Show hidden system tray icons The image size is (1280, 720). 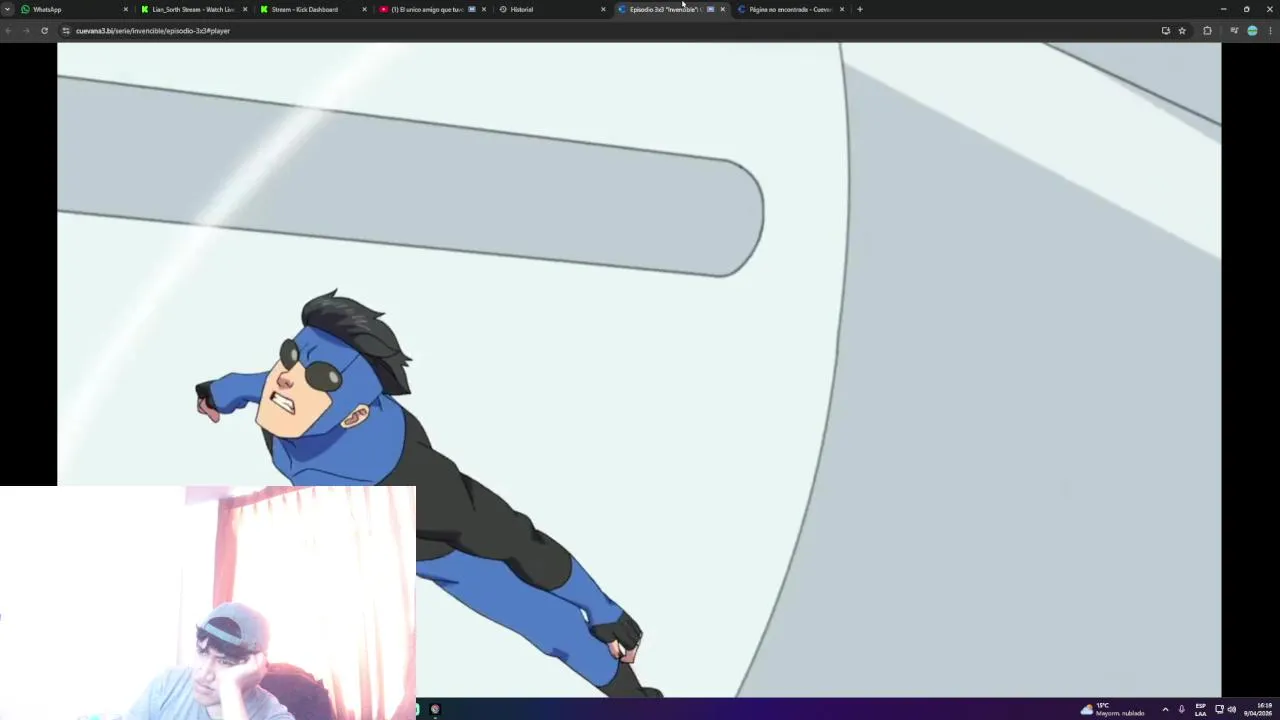[x=1165, y=709]
